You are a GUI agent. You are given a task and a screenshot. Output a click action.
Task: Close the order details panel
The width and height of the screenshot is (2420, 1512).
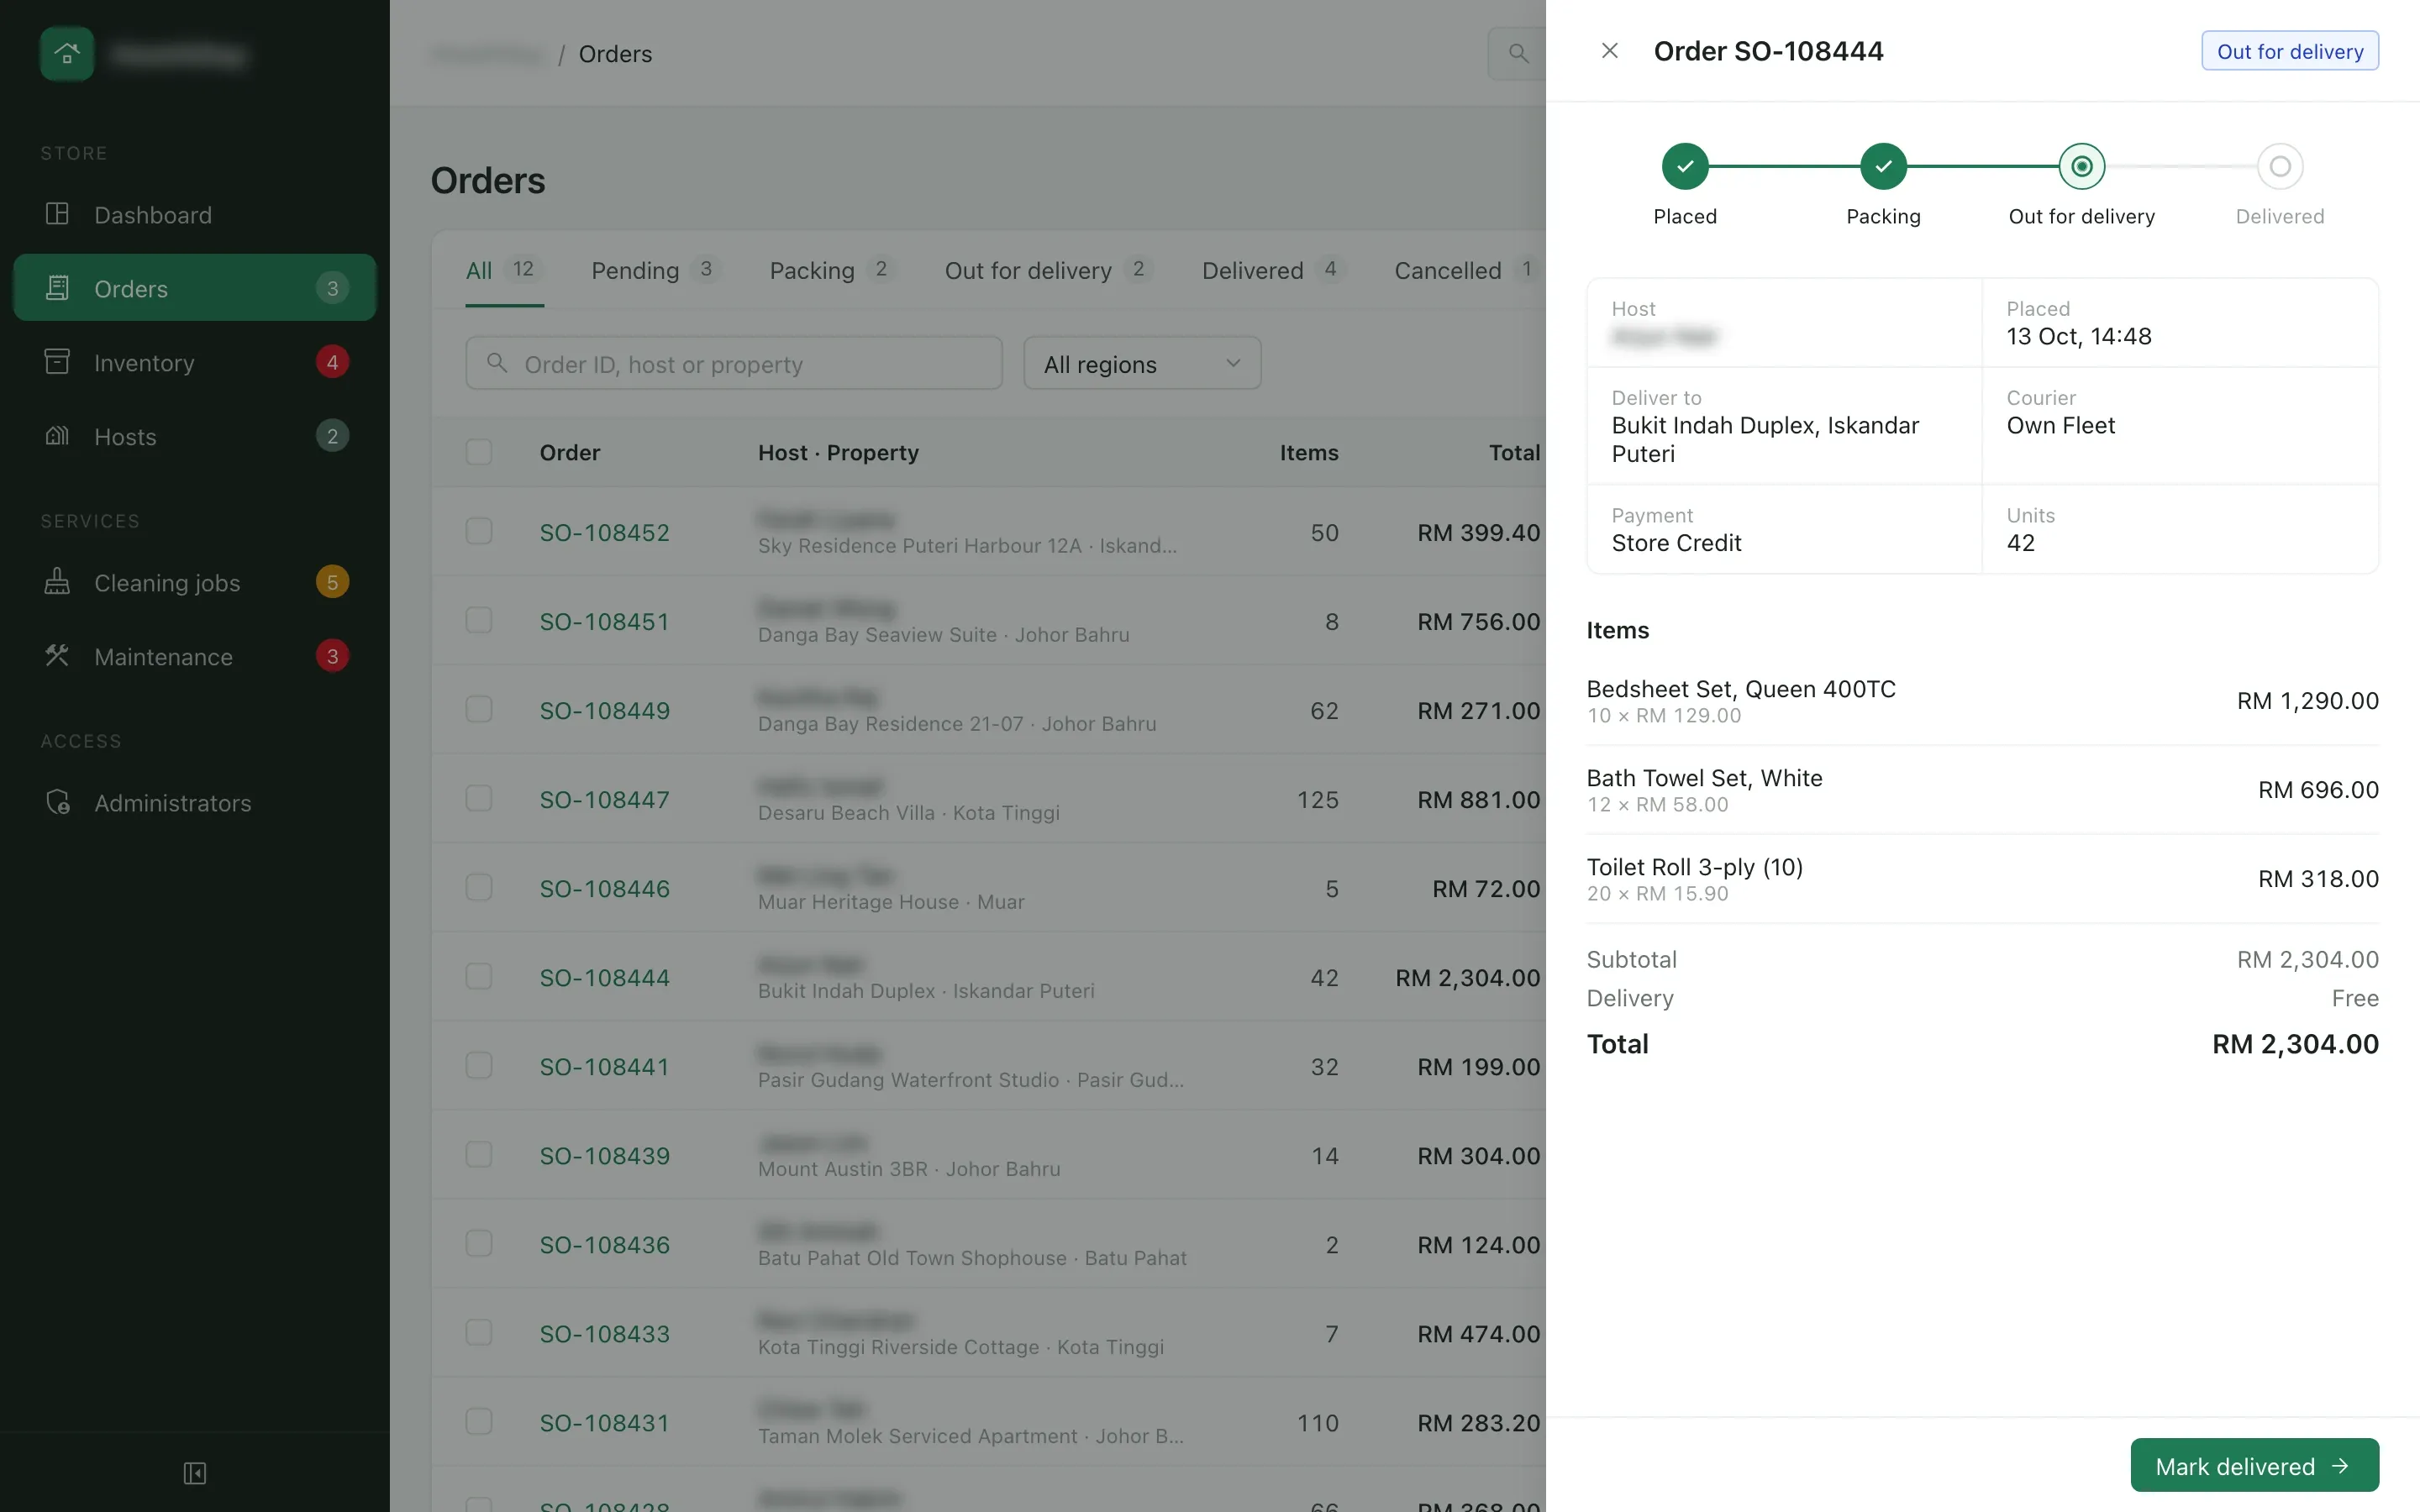coord(1610,50)
